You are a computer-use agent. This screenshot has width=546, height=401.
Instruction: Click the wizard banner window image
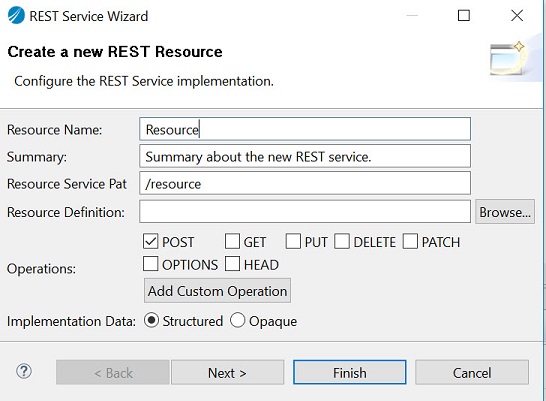508,59
